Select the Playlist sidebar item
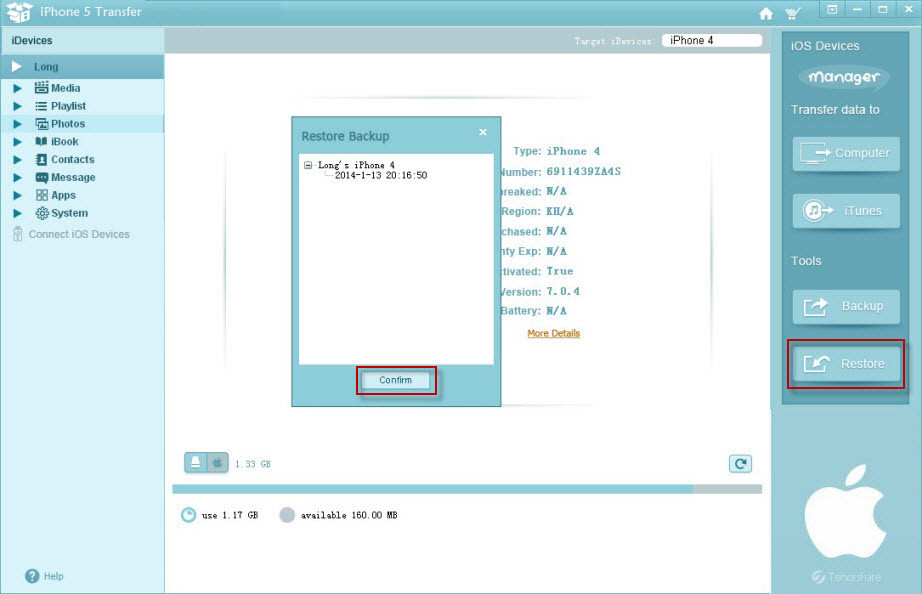 82,106
